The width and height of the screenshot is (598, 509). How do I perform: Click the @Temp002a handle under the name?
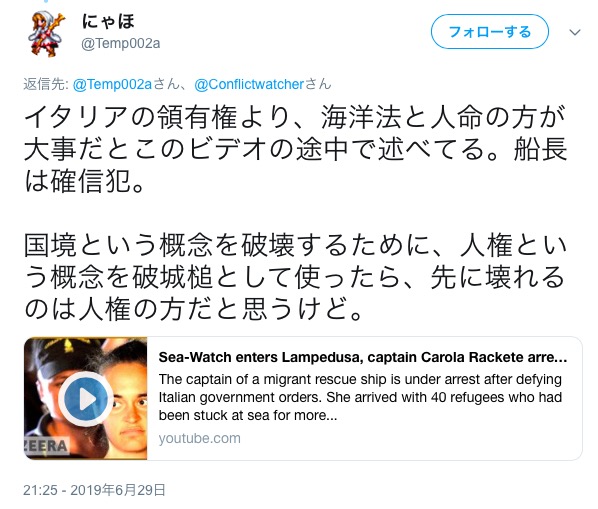tap(121, 43)
